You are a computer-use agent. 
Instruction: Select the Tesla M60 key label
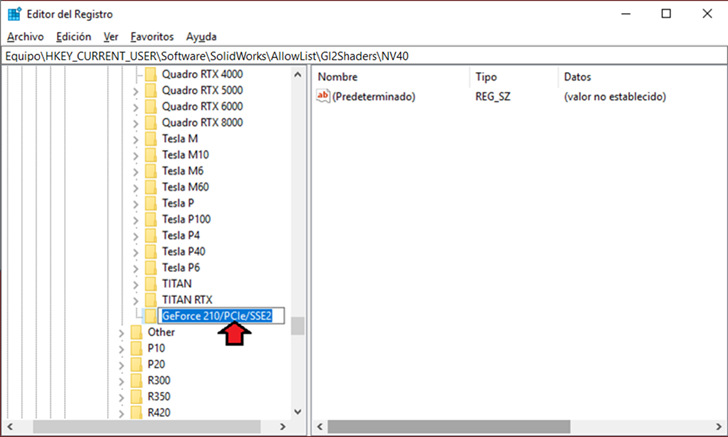click(x=185, y=187)
